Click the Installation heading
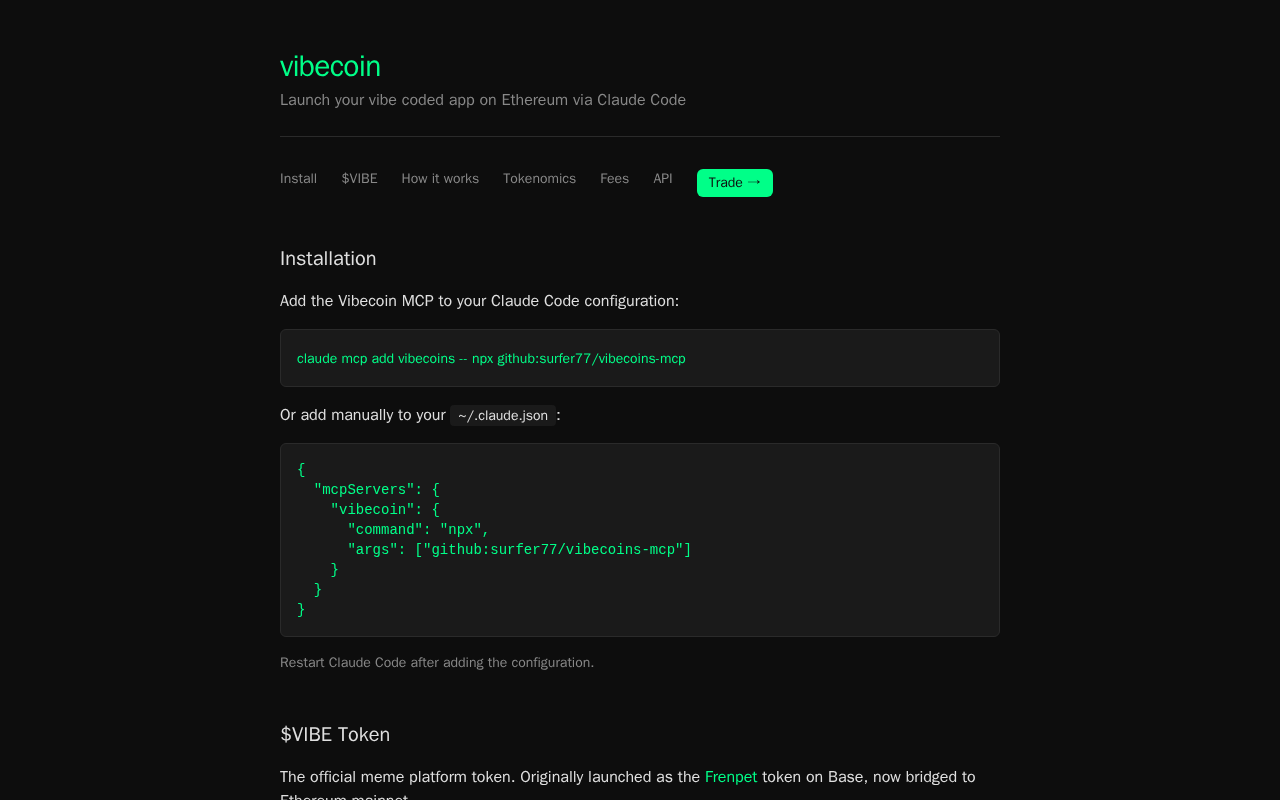Viewport: 1280px width, 800px height. coord(328,258)
